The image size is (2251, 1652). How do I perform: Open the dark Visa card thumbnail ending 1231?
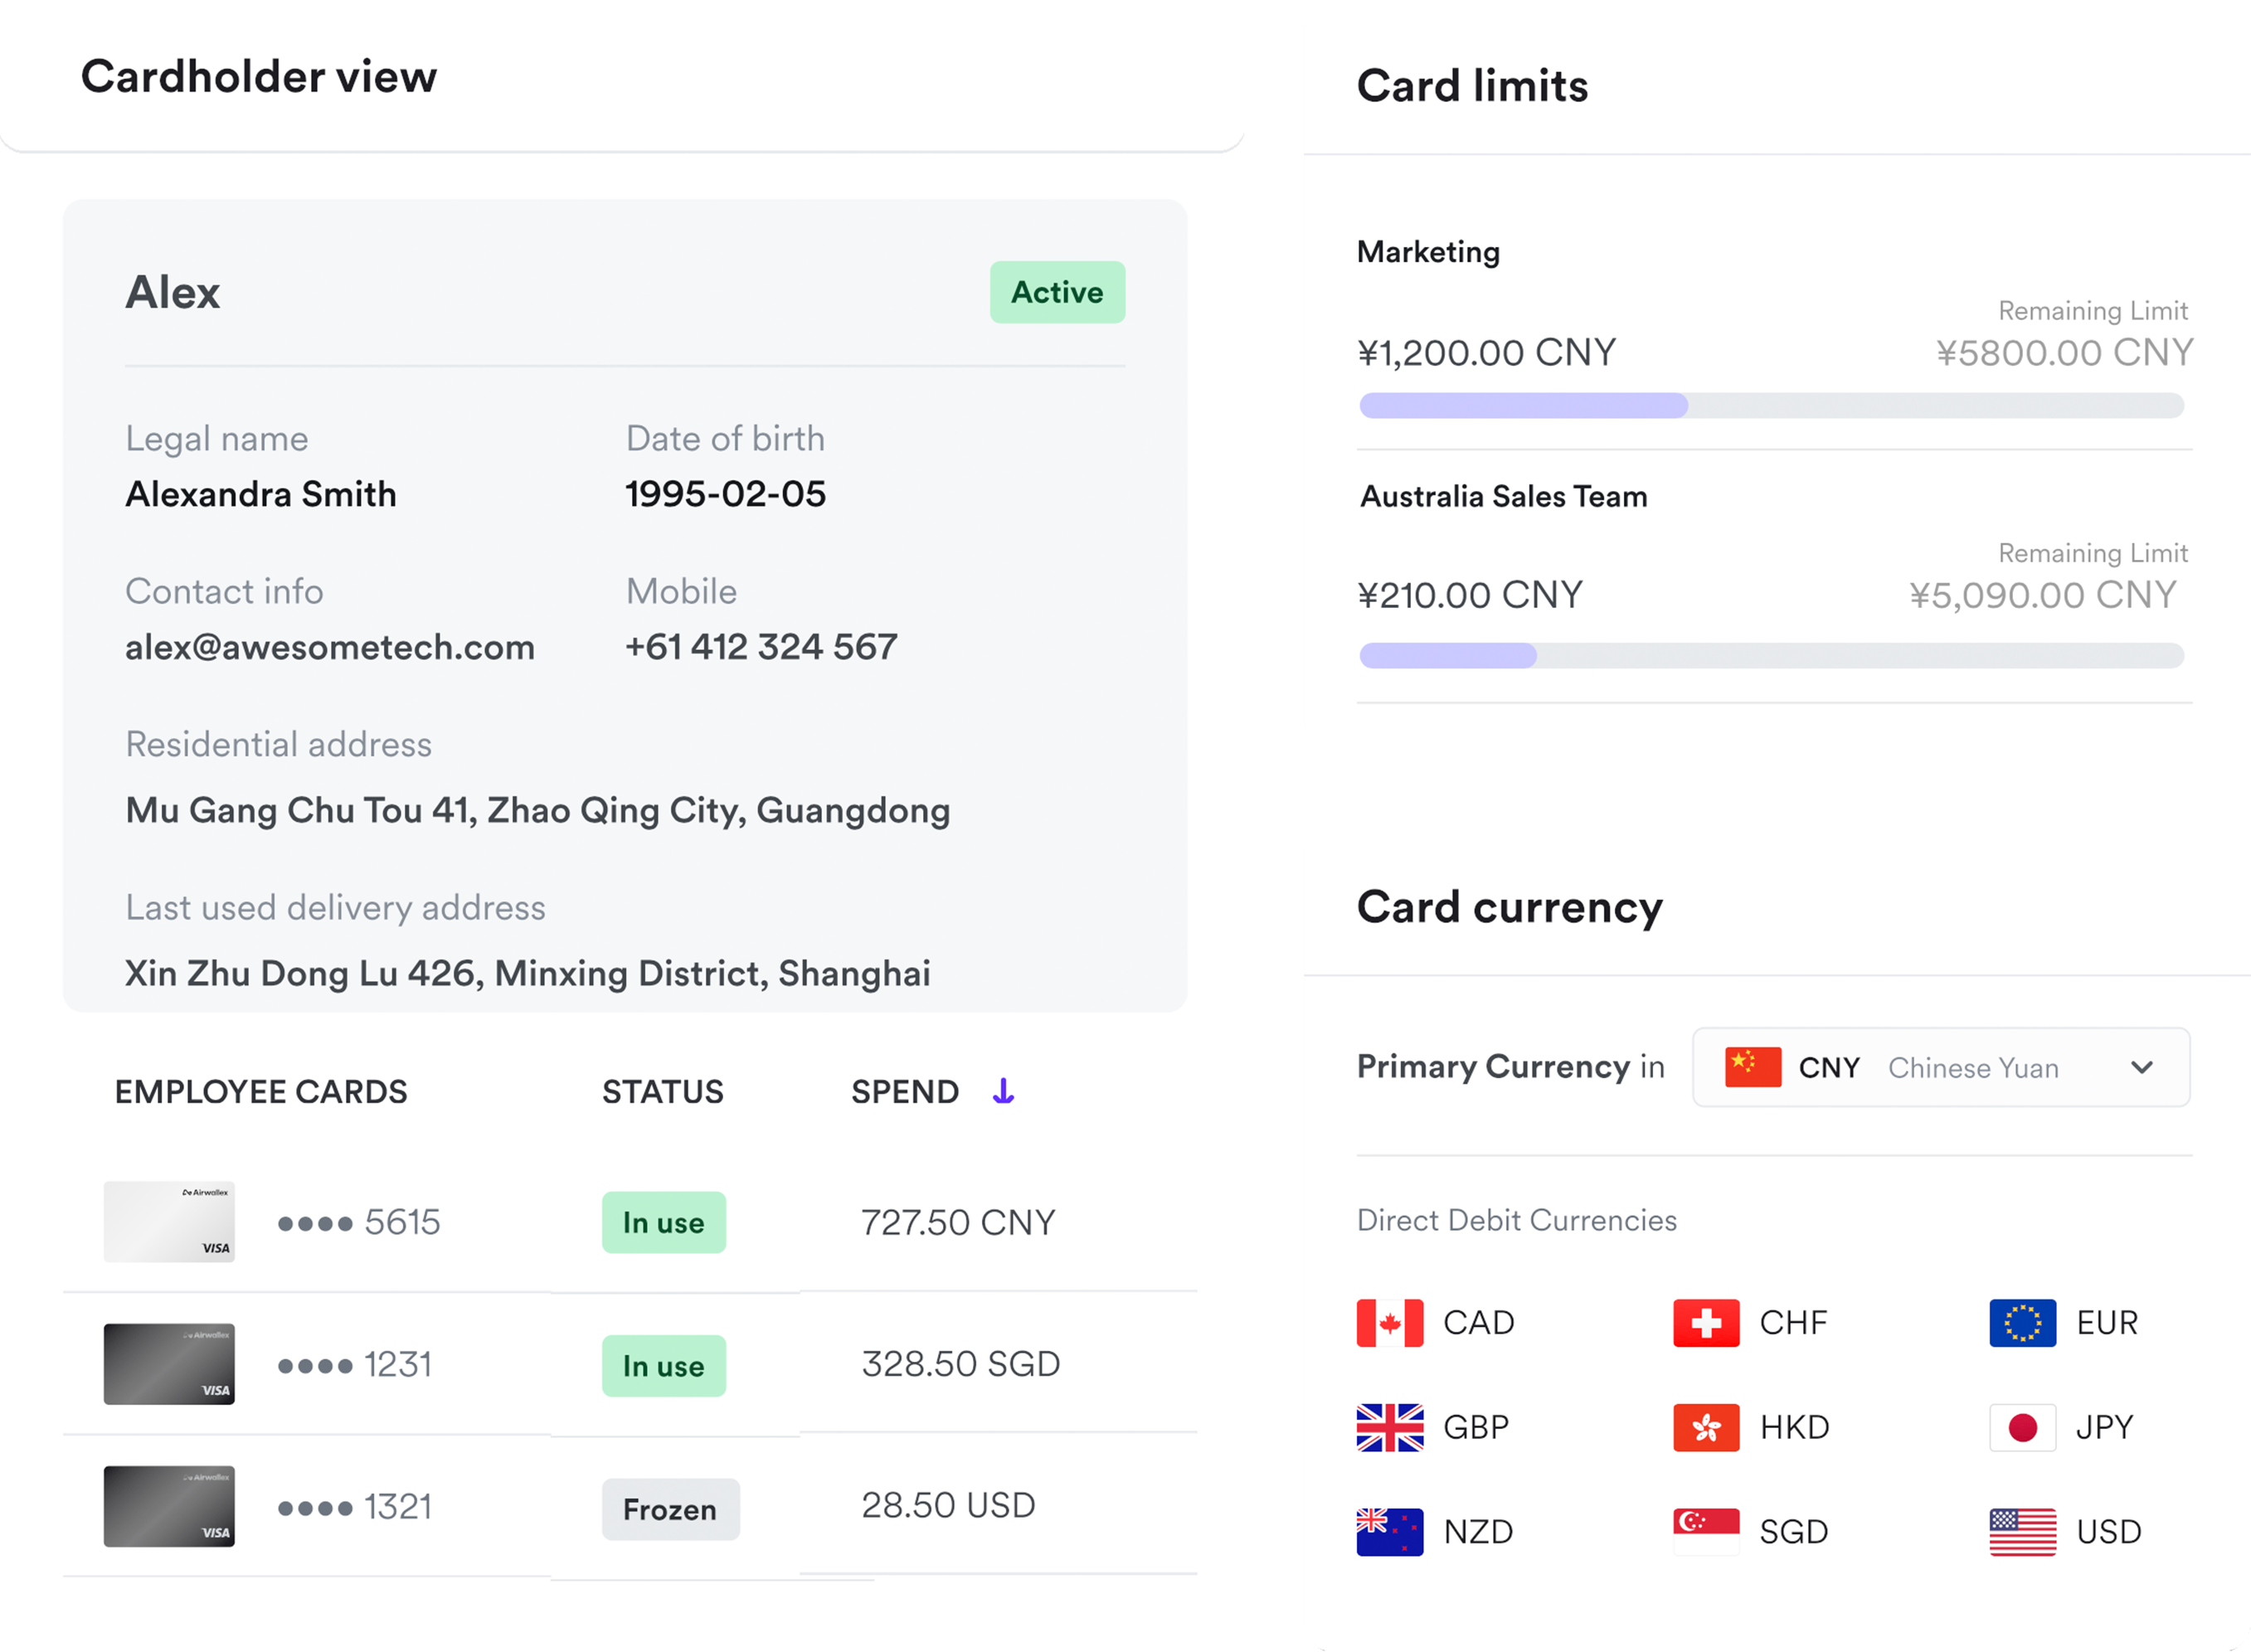(169, 1364)
